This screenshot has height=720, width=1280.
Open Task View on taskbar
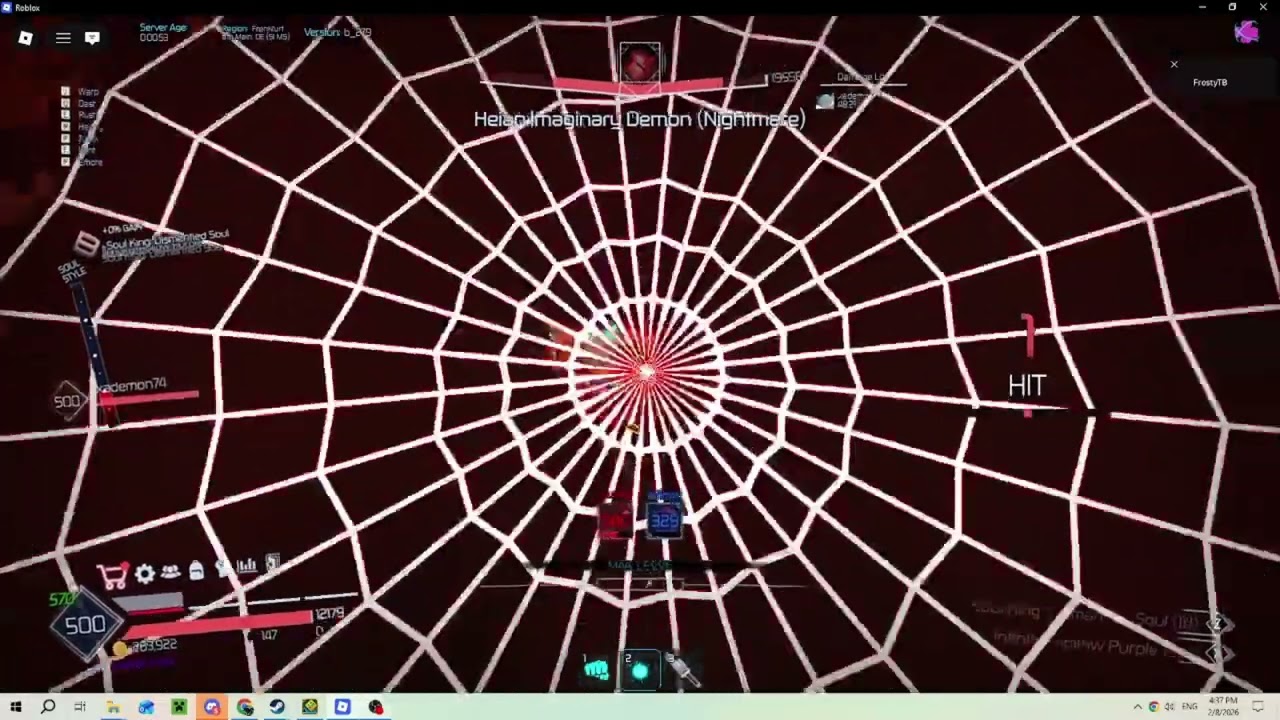[x=80, y=707]
